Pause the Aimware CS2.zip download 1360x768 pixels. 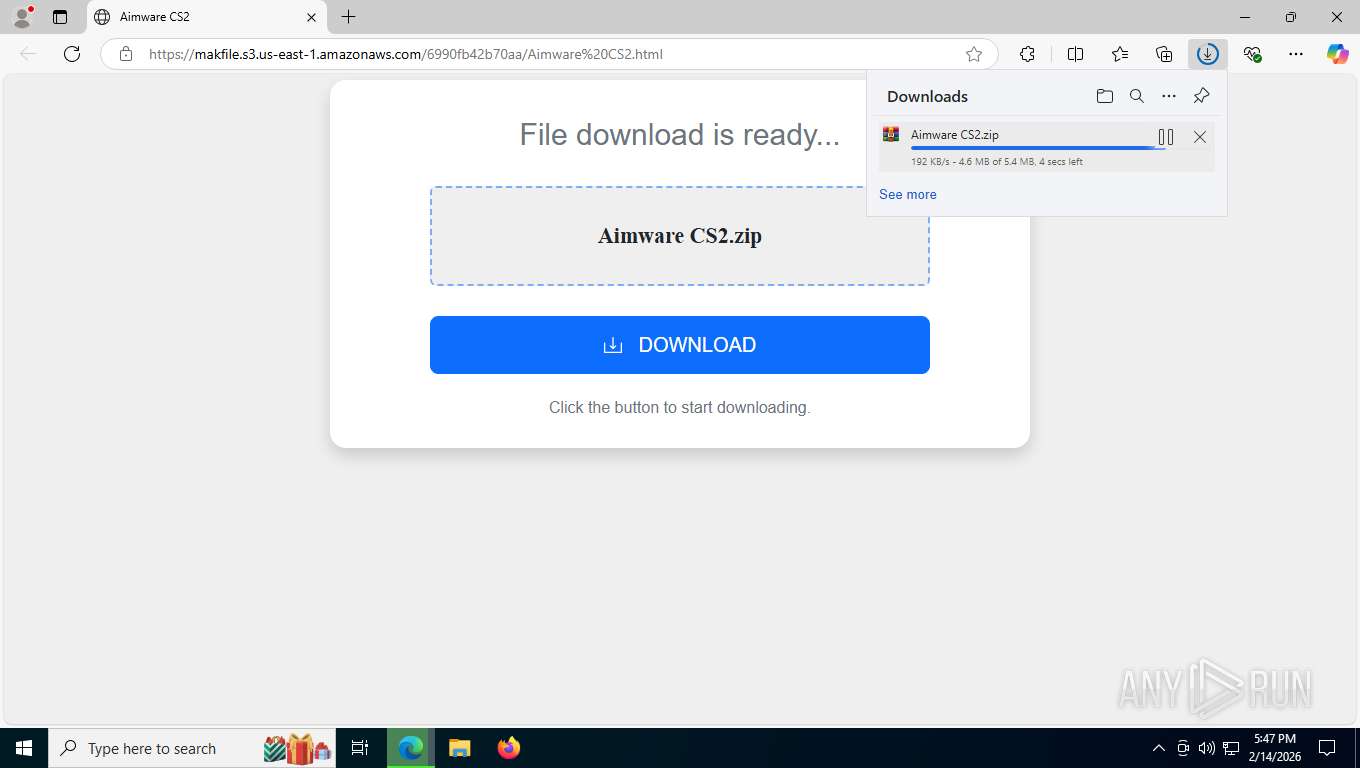1166,137
